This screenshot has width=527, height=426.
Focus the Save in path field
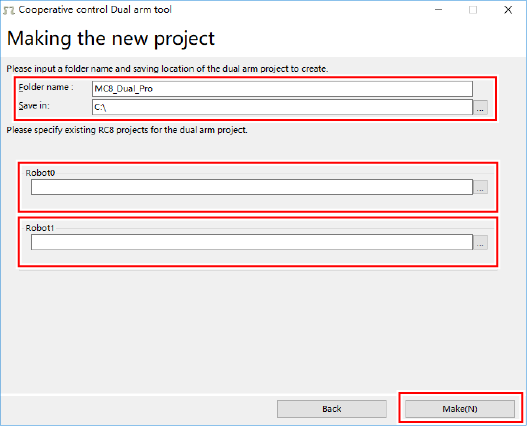click(282, 107)
